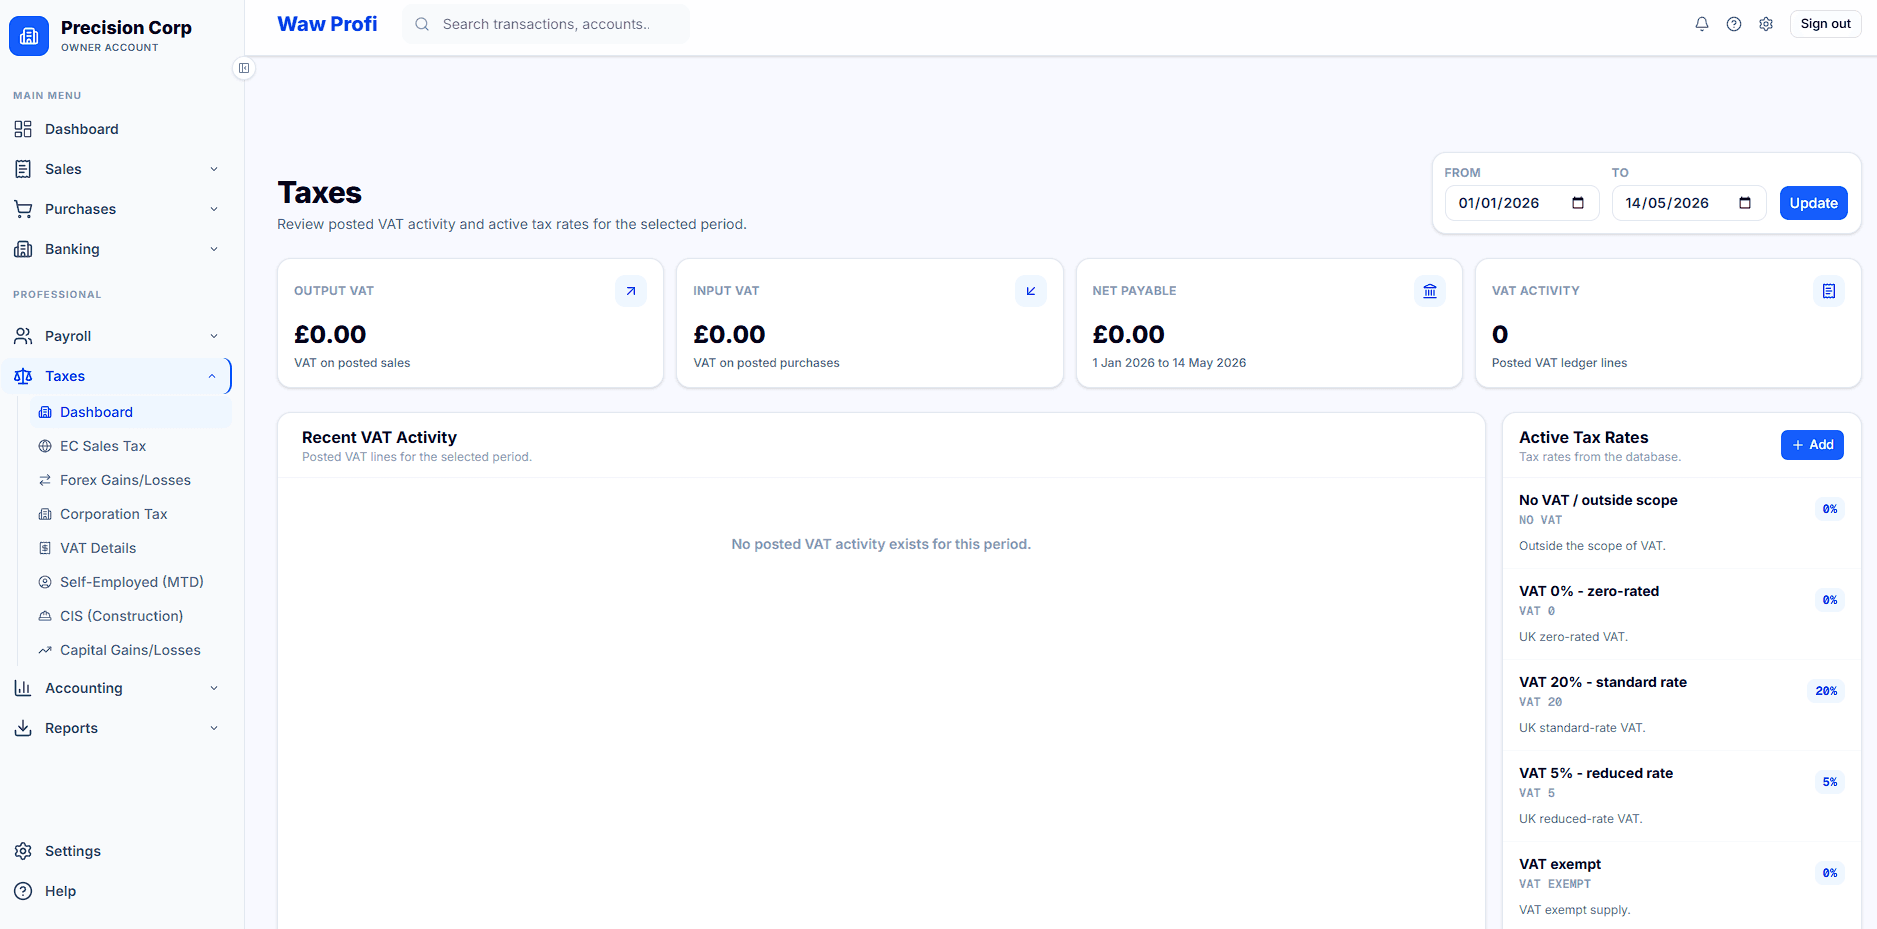The width and height of the screenshot is (1877, 929).
Task: Click the Payroll people icon
Action: (x=23, y=336)
